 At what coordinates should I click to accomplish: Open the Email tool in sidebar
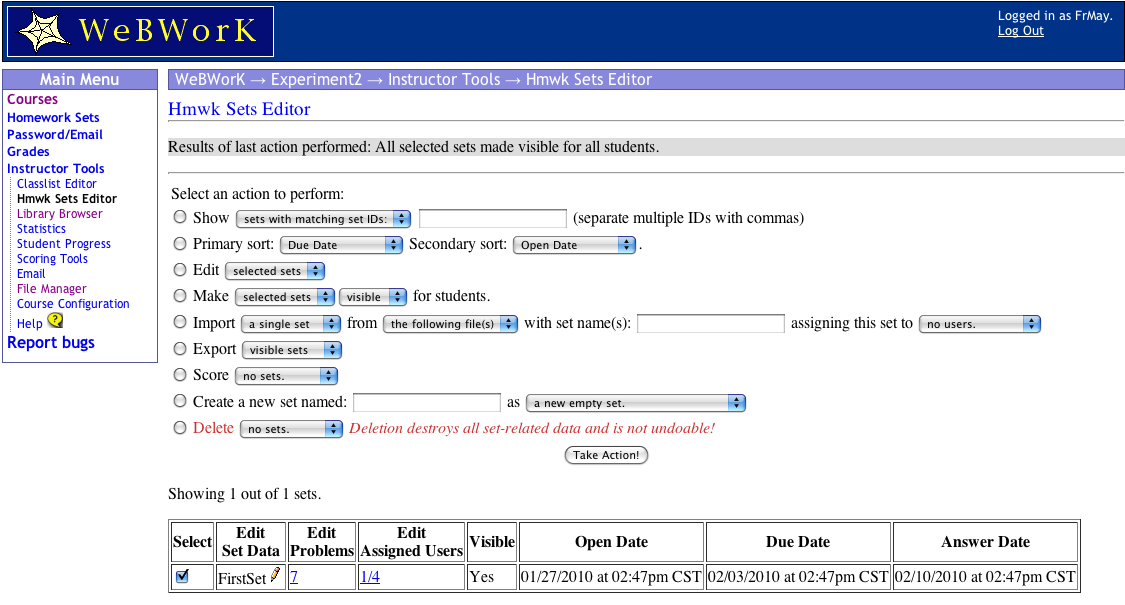click(31, 274)
